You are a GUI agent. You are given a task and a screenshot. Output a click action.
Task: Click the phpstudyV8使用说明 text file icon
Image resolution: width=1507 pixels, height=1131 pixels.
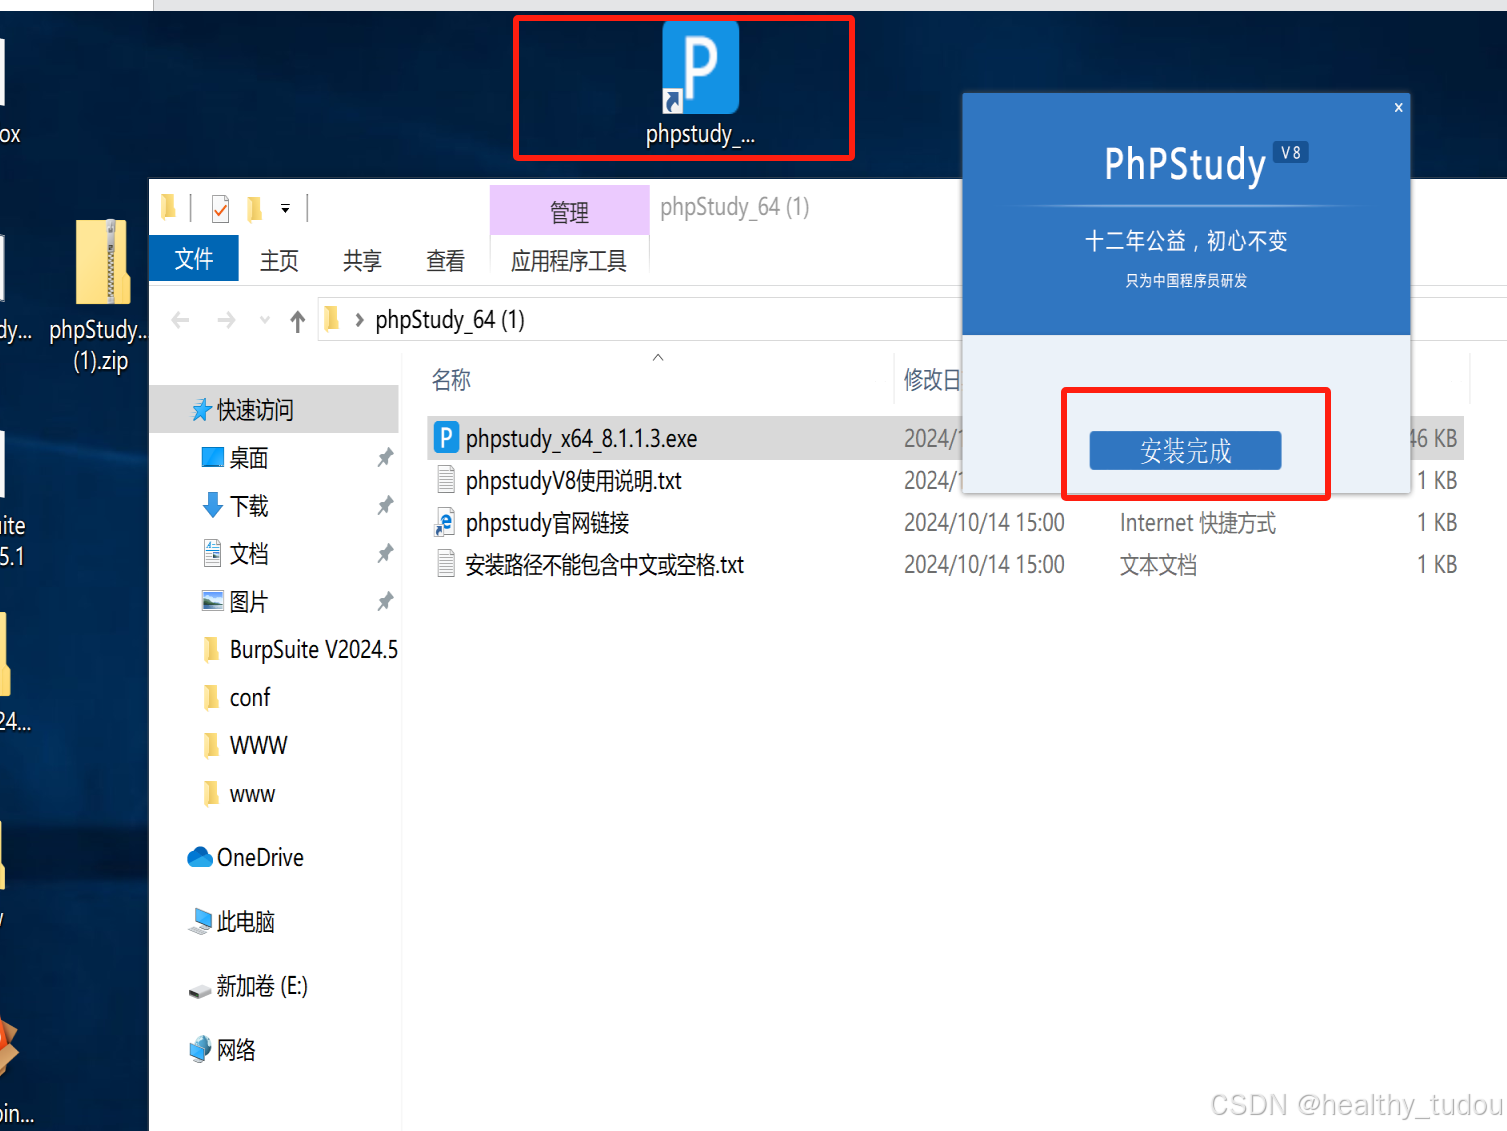coord(446,480)
